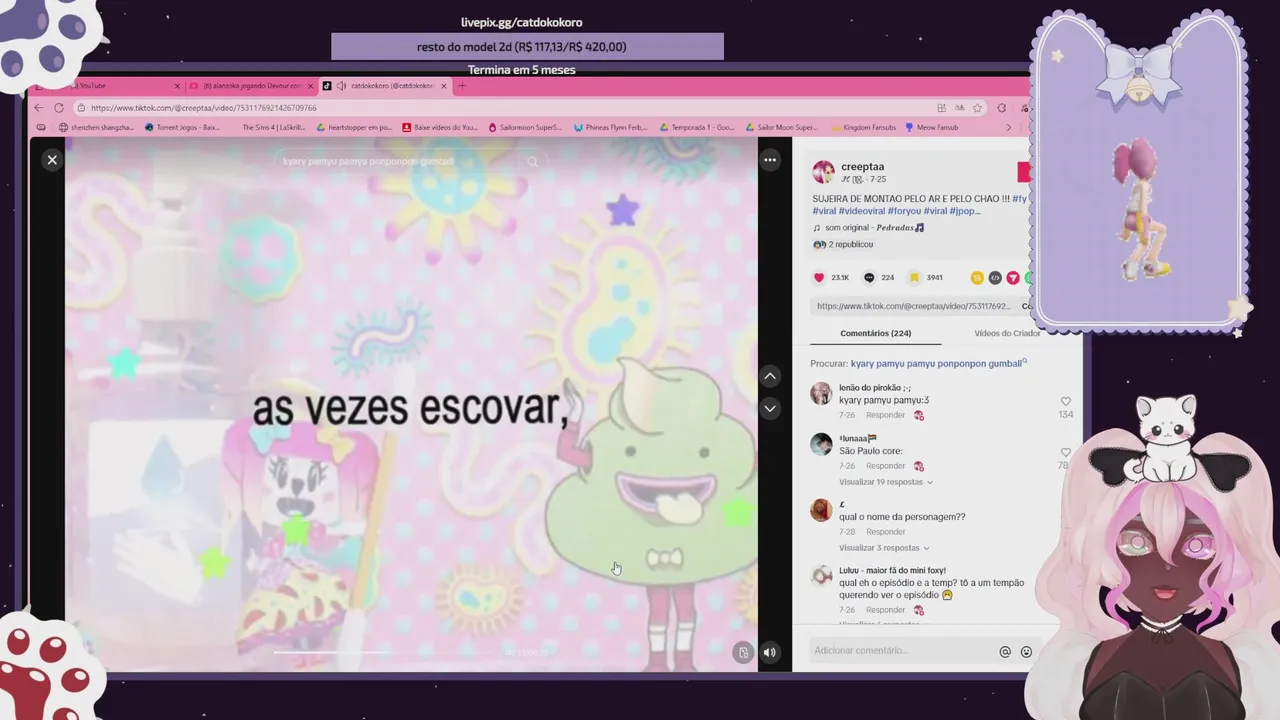
Task: Click the yellow repost share icon
Action: click(977, 277)
